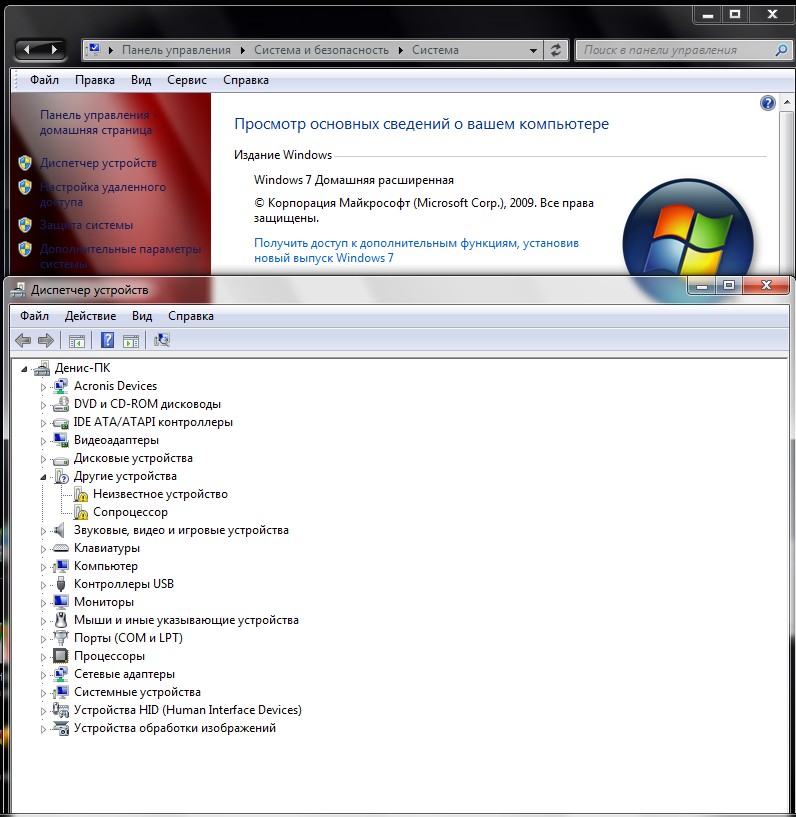Select Неизвестное устройство tree row
796x817 pixels.
pos(160,494)
